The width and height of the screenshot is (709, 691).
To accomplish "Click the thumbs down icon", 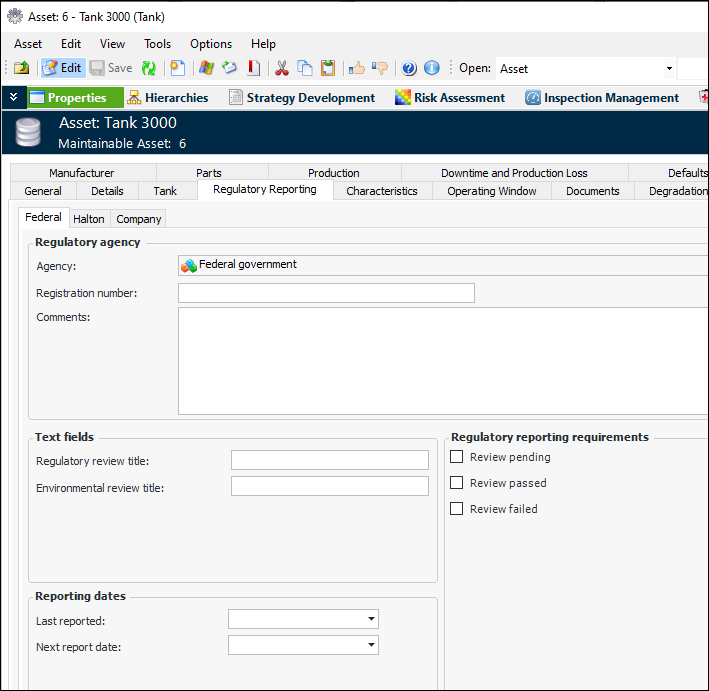I will coord(380,68).
